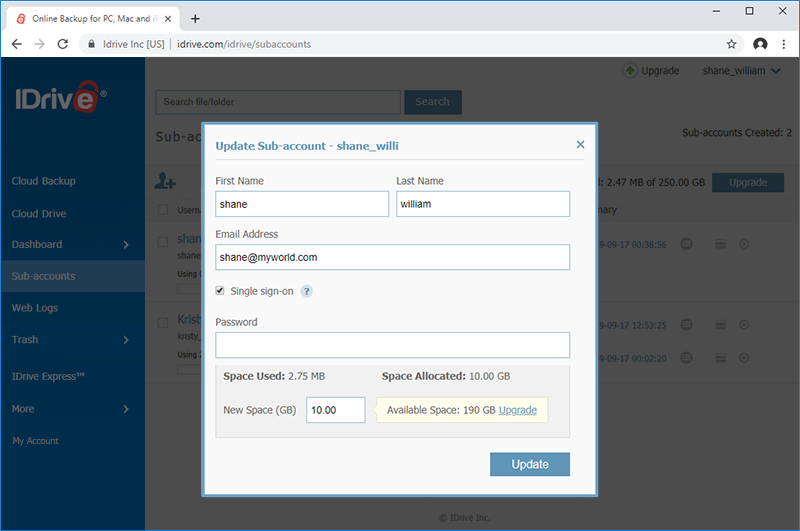Click the 'Sub-accounts Created: 2' text
This screenshot has height=531, width=800.
coord(737,133)
